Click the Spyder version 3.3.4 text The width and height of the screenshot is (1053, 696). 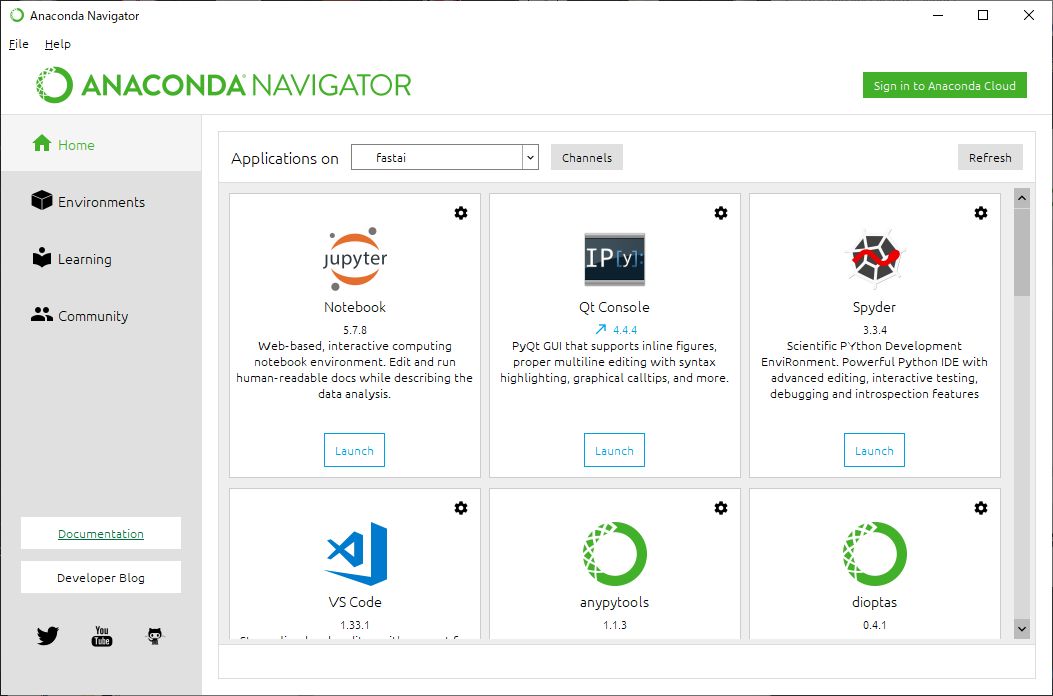pos(874,330)
